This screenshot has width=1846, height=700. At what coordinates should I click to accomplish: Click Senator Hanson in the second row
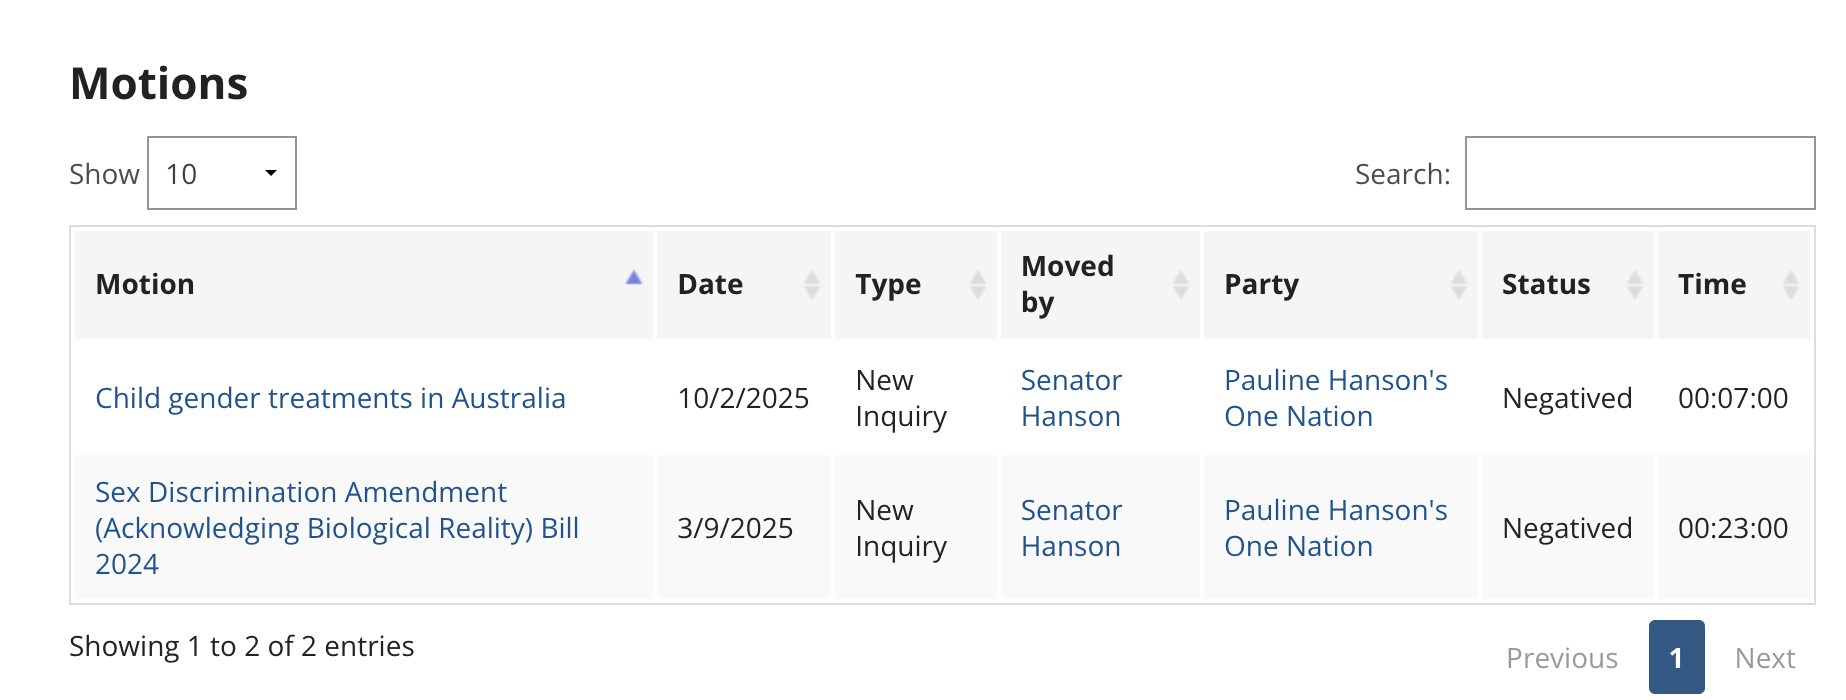(1071, 528)
